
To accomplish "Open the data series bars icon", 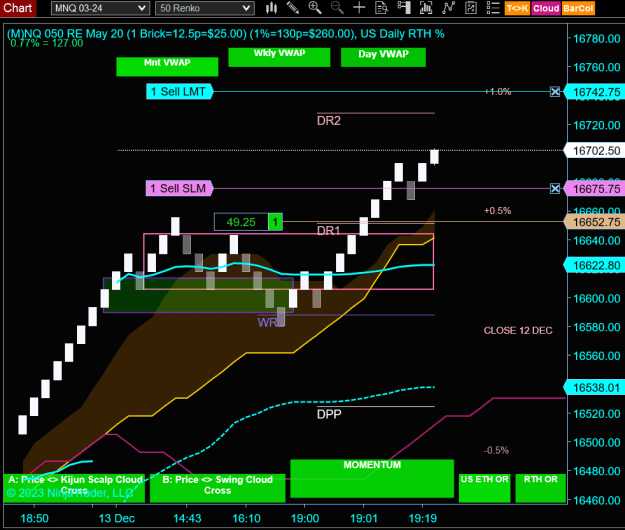I will click(426, 8).
